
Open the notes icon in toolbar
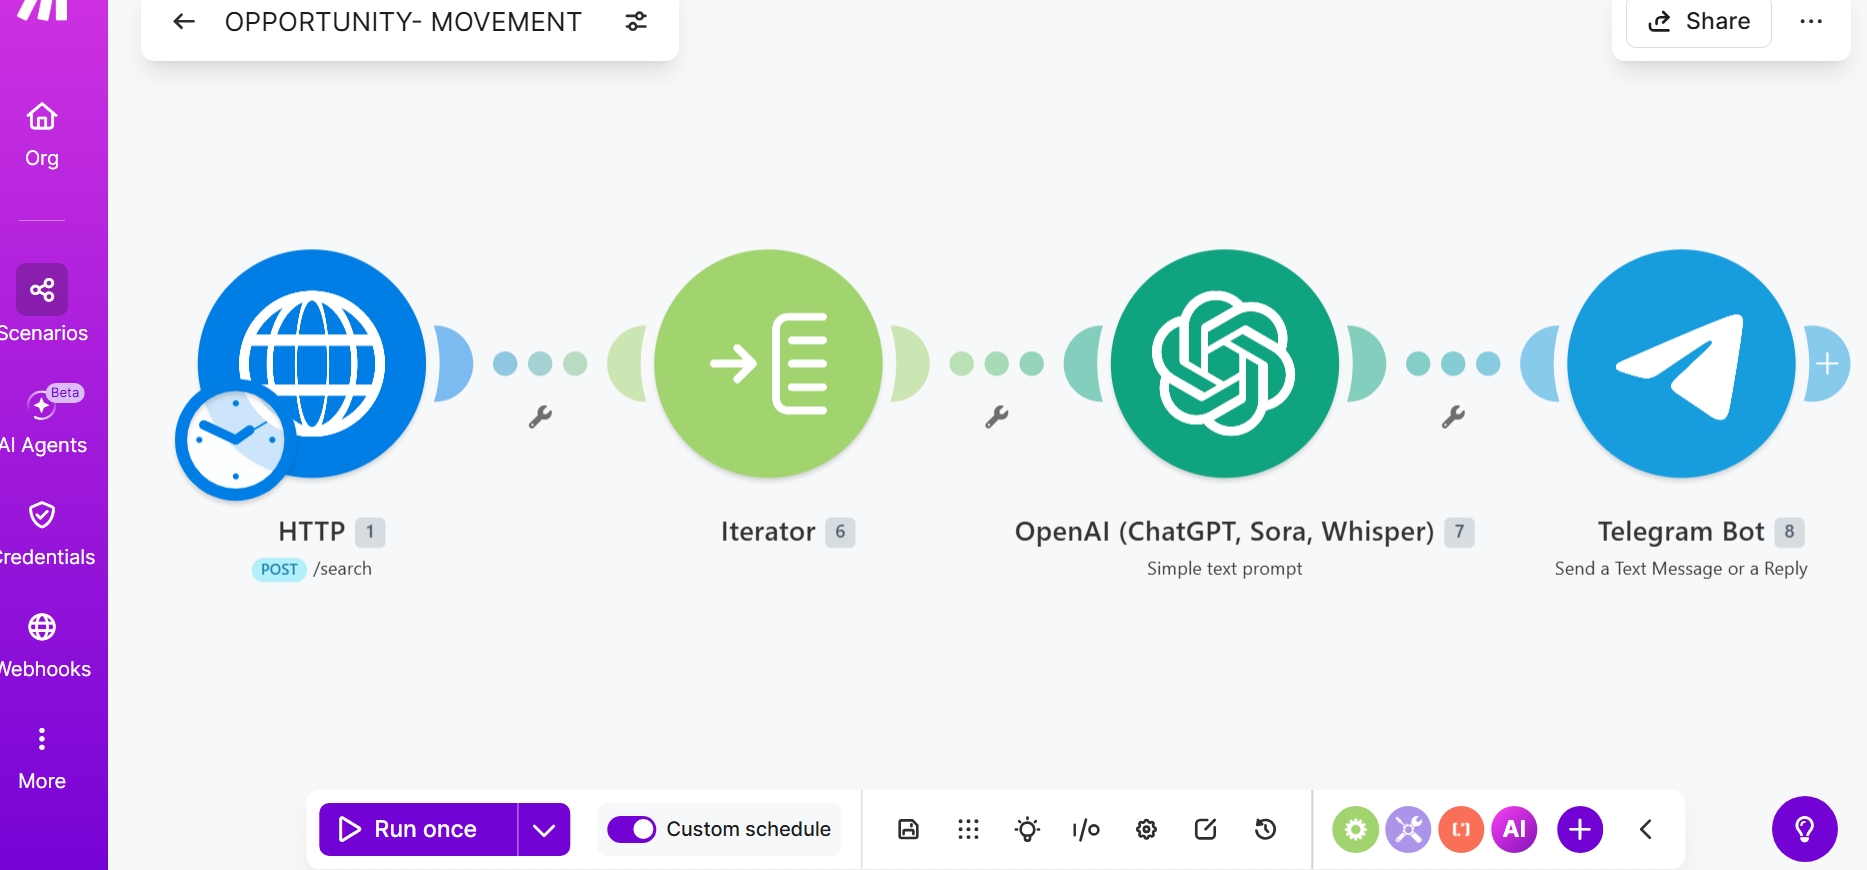(x=1206, y=829)
